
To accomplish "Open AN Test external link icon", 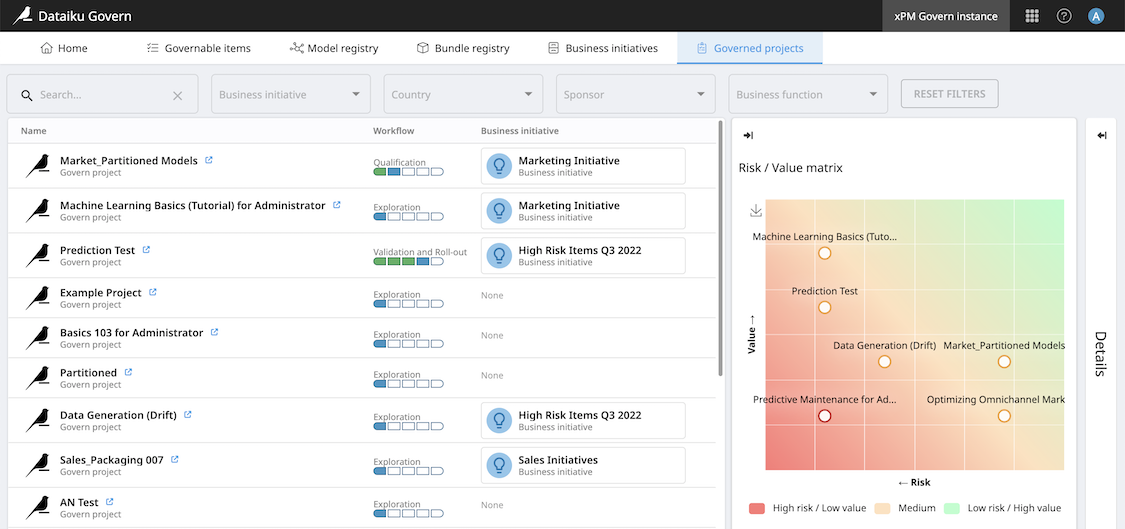I will (109, 502).
